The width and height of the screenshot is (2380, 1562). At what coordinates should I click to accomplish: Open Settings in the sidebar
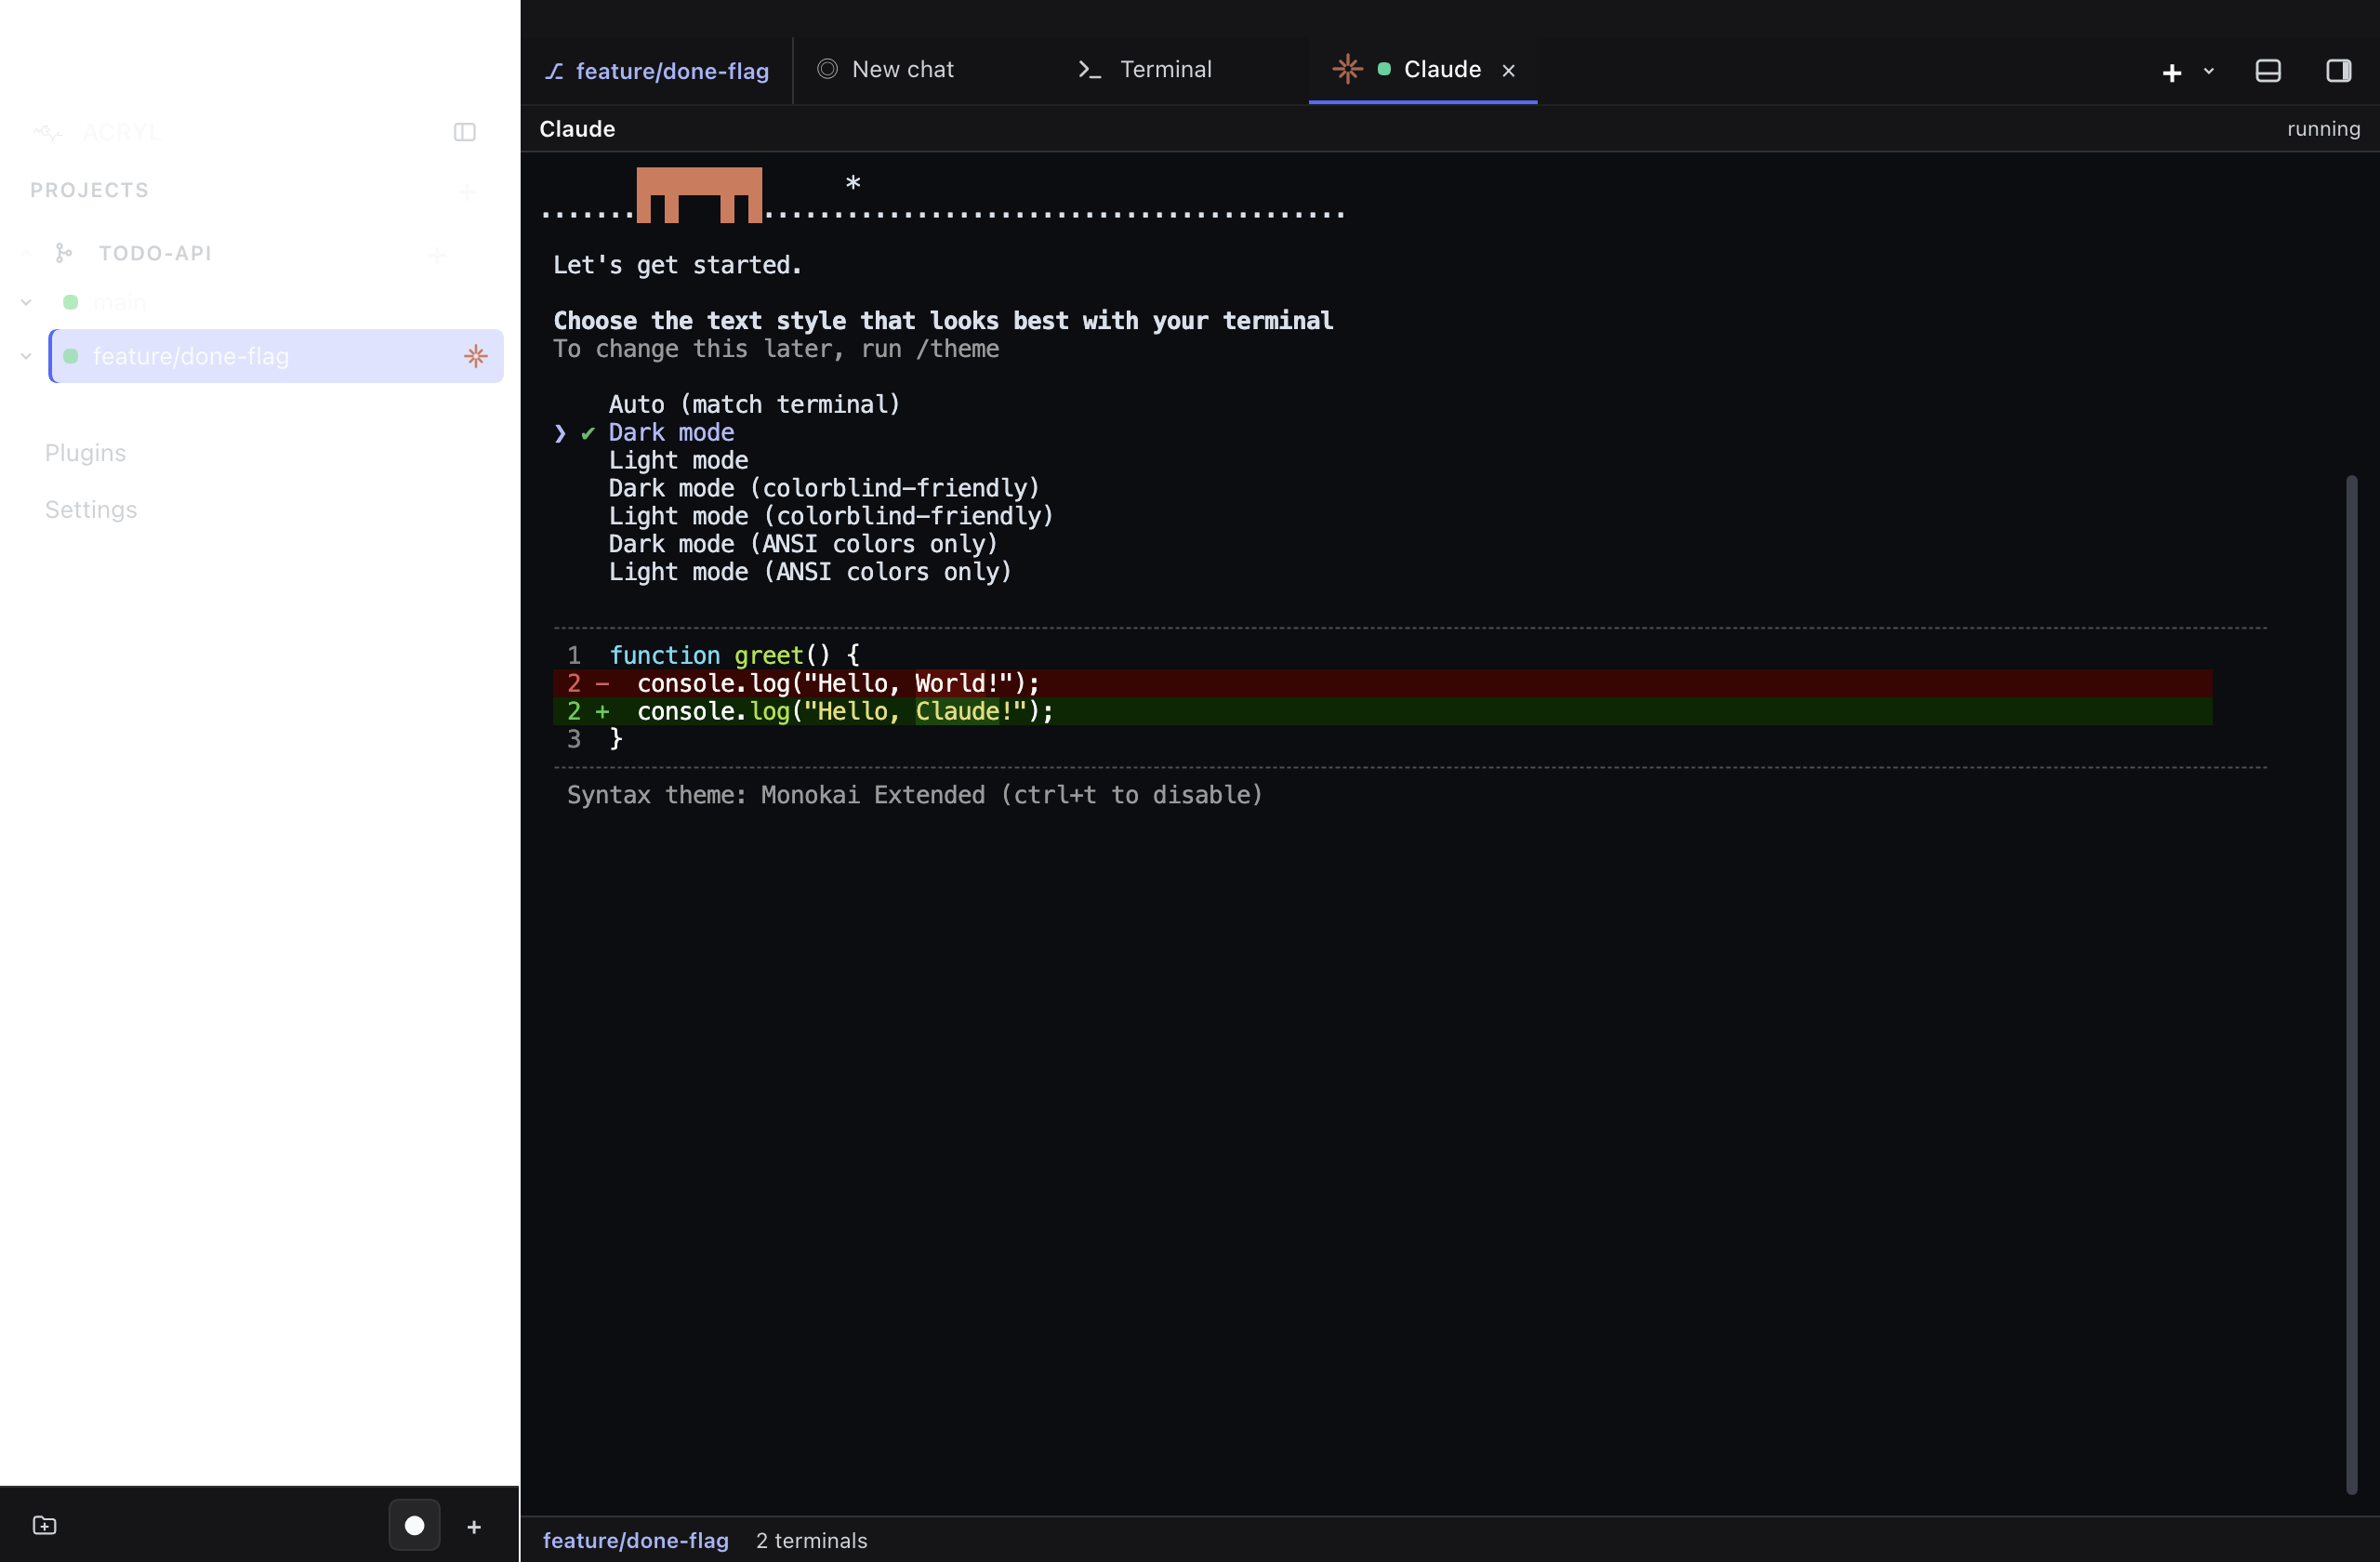click(x=91, y=510)
